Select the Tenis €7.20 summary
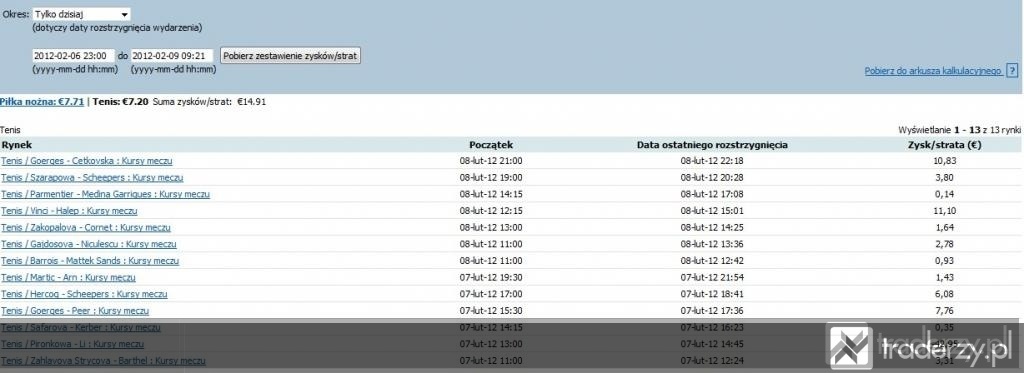This screenshot has height=373, width=1024. (121, 102)
